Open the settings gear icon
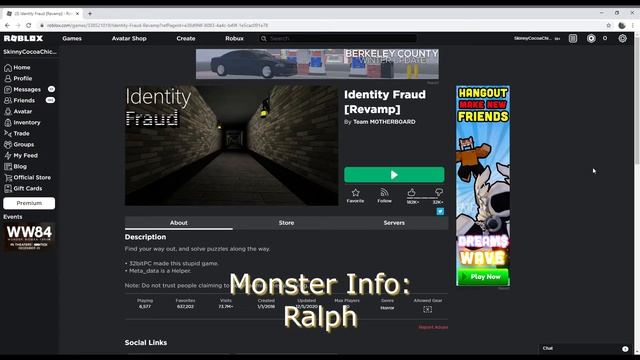Viewport: 640px width, 360px height. (622, 38)
